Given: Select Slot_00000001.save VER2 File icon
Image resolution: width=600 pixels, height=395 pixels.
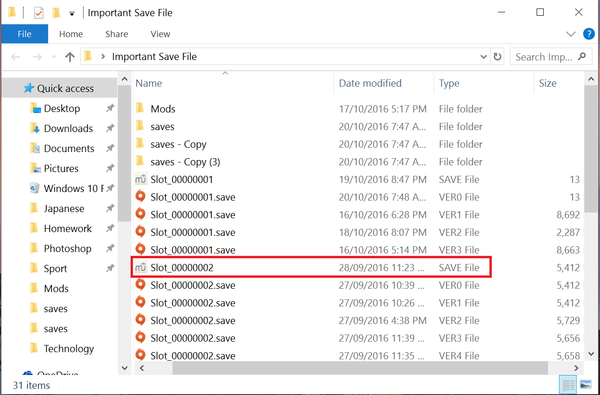Looking at the screenshot, I should click(x=140, y=232).
